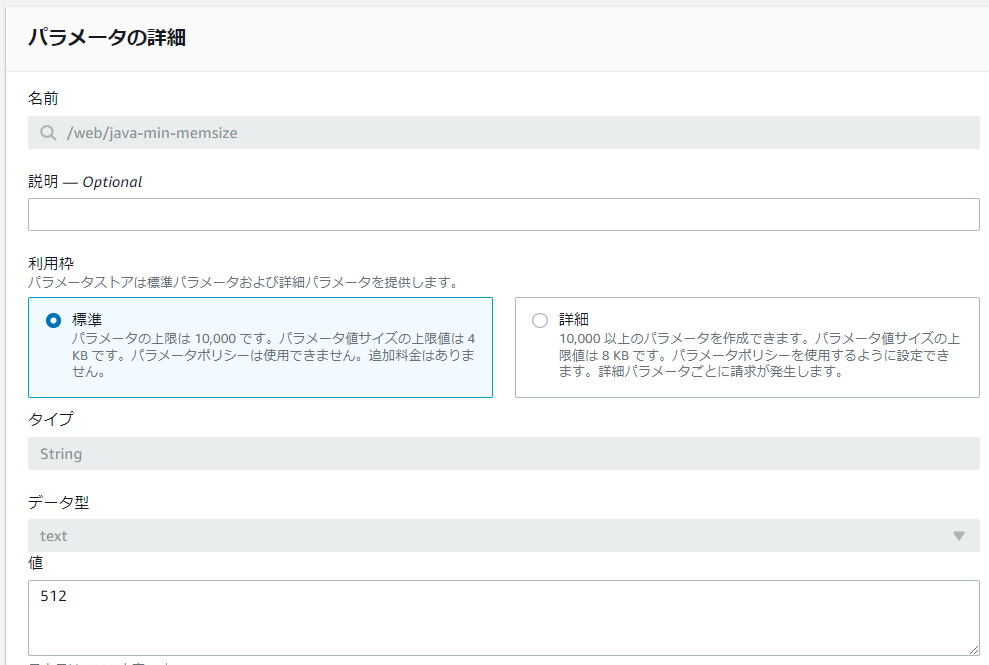Viewport: 989px width, 665px height.
Task: Click the name field showing /web/java-min-memsize
Action: pyautogui.click(x=503, y=132)
